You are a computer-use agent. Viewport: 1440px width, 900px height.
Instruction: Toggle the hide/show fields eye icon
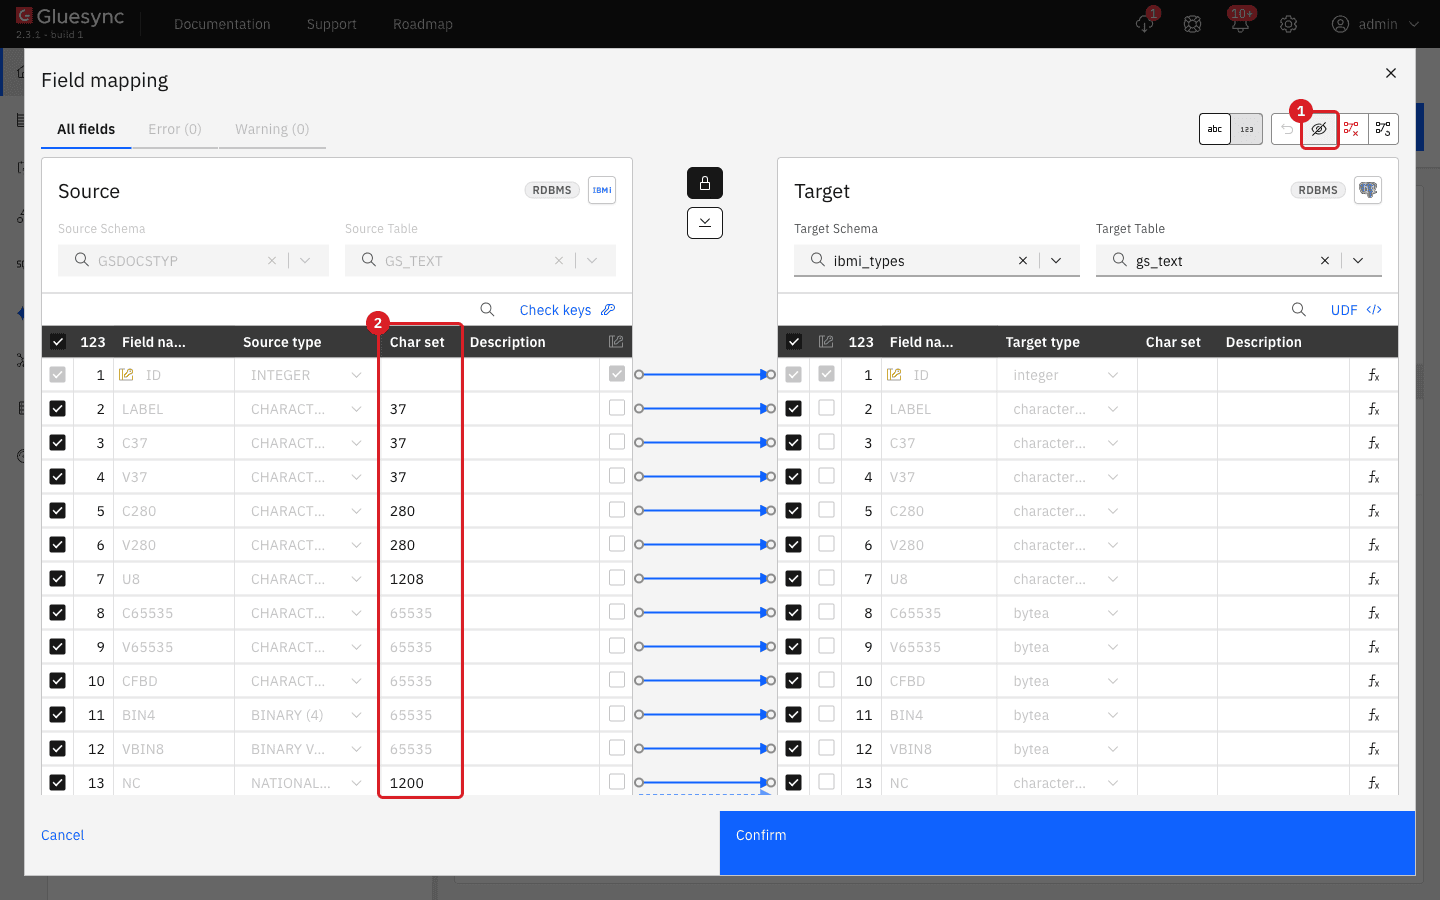pos(1319,129)
